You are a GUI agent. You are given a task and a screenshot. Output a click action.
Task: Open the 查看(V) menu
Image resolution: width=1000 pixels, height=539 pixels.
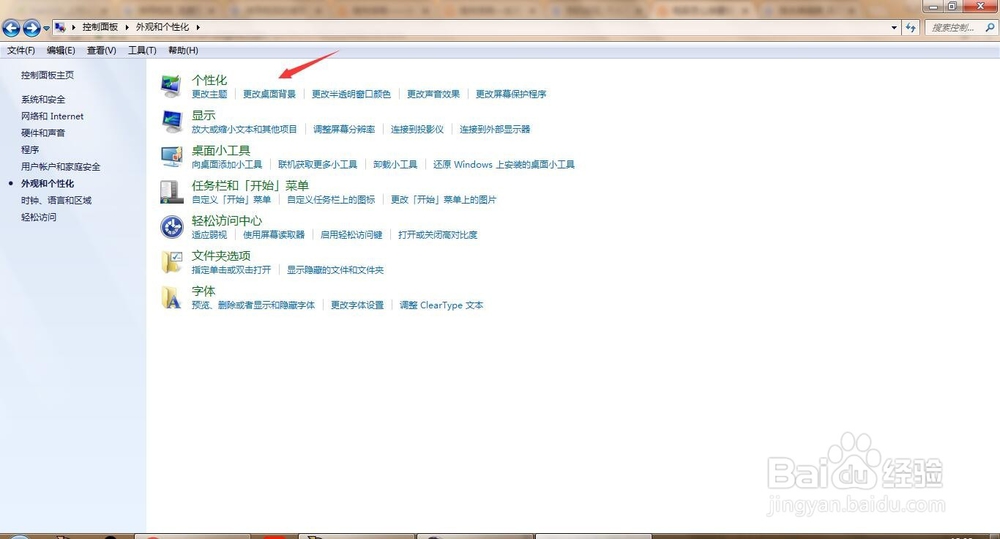click(x=101, y=50)
